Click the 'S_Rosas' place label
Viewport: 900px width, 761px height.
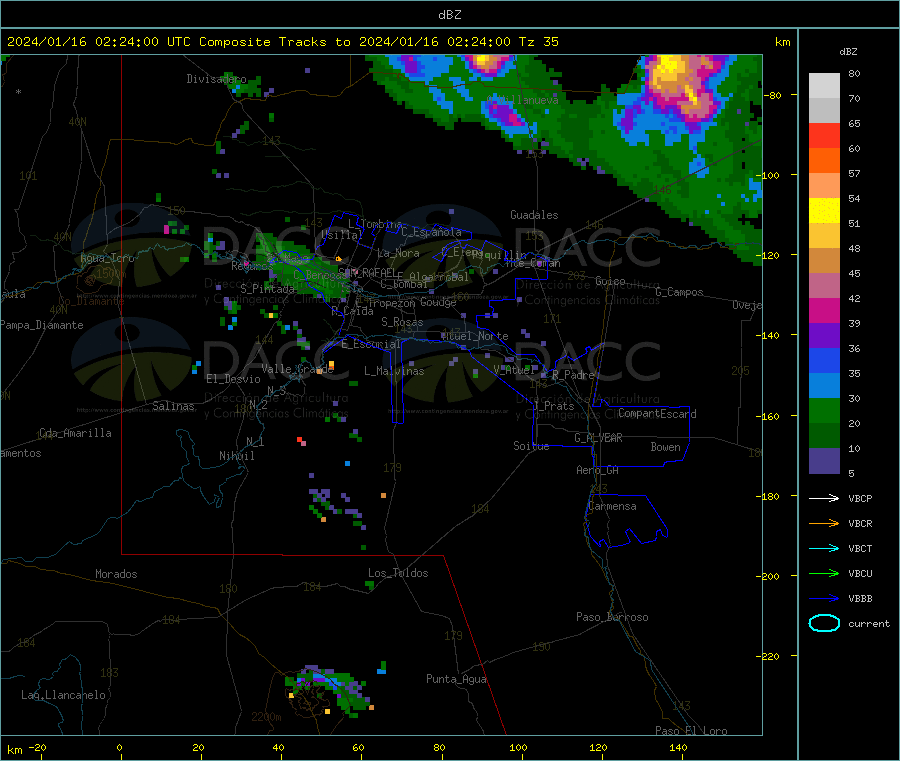(402, 322)
